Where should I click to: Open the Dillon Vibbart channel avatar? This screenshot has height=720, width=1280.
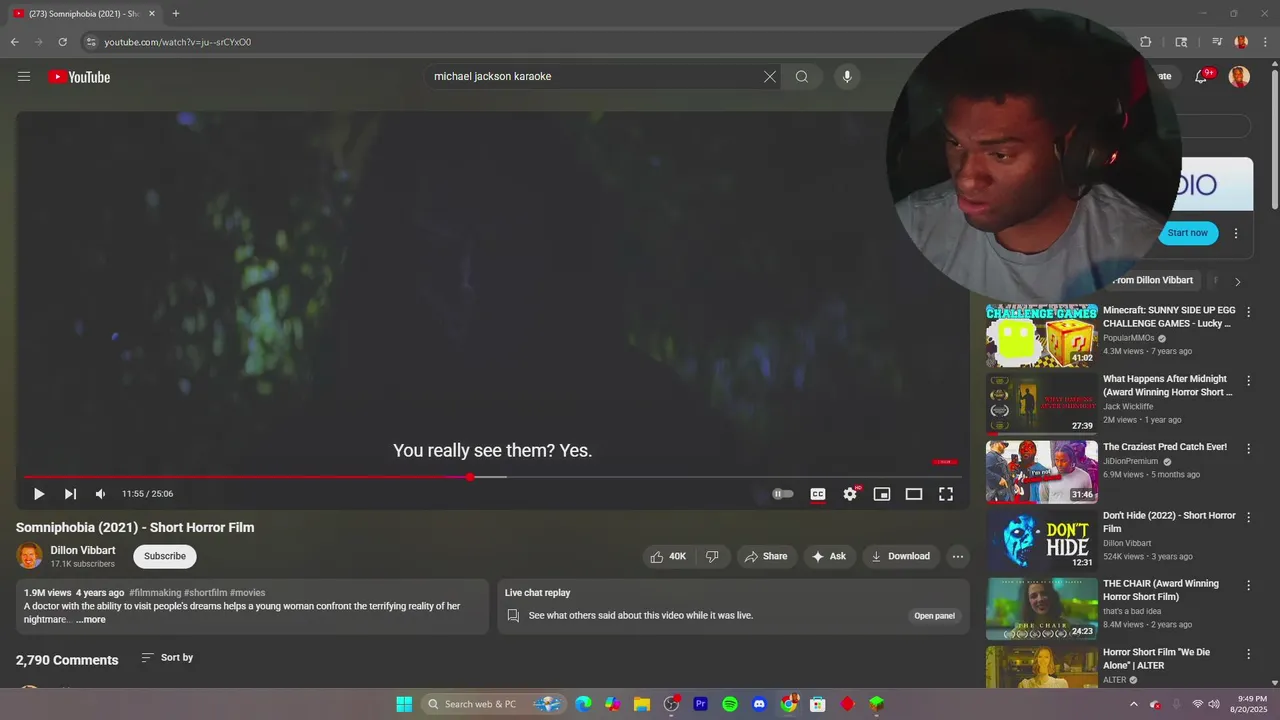[x=29, y=556]
